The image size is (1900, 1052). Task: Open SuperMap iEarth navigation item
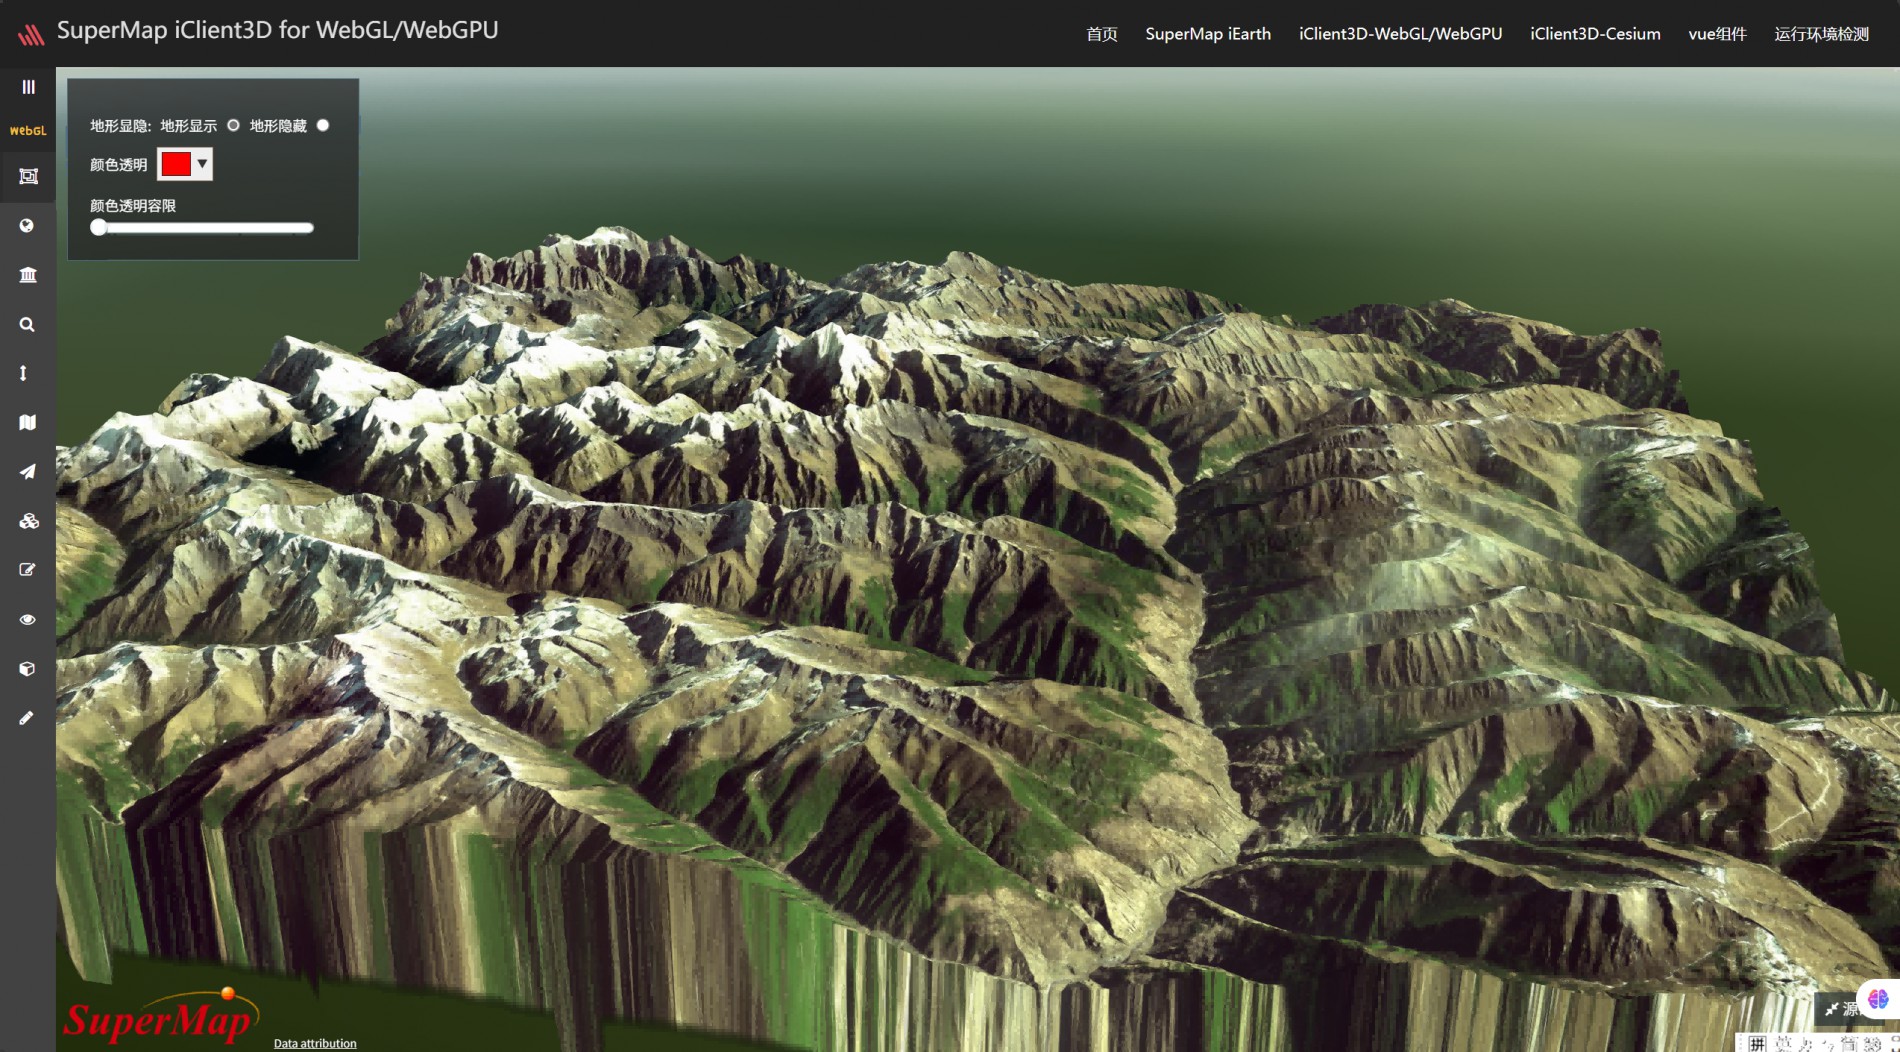tap(1207, 34)
